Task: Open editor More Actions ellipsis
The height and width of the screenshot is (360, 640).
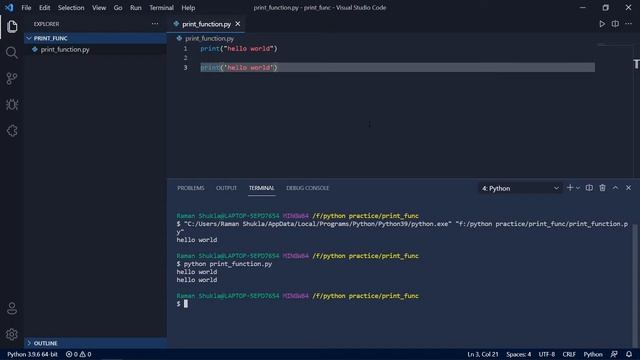Action: 628,24
